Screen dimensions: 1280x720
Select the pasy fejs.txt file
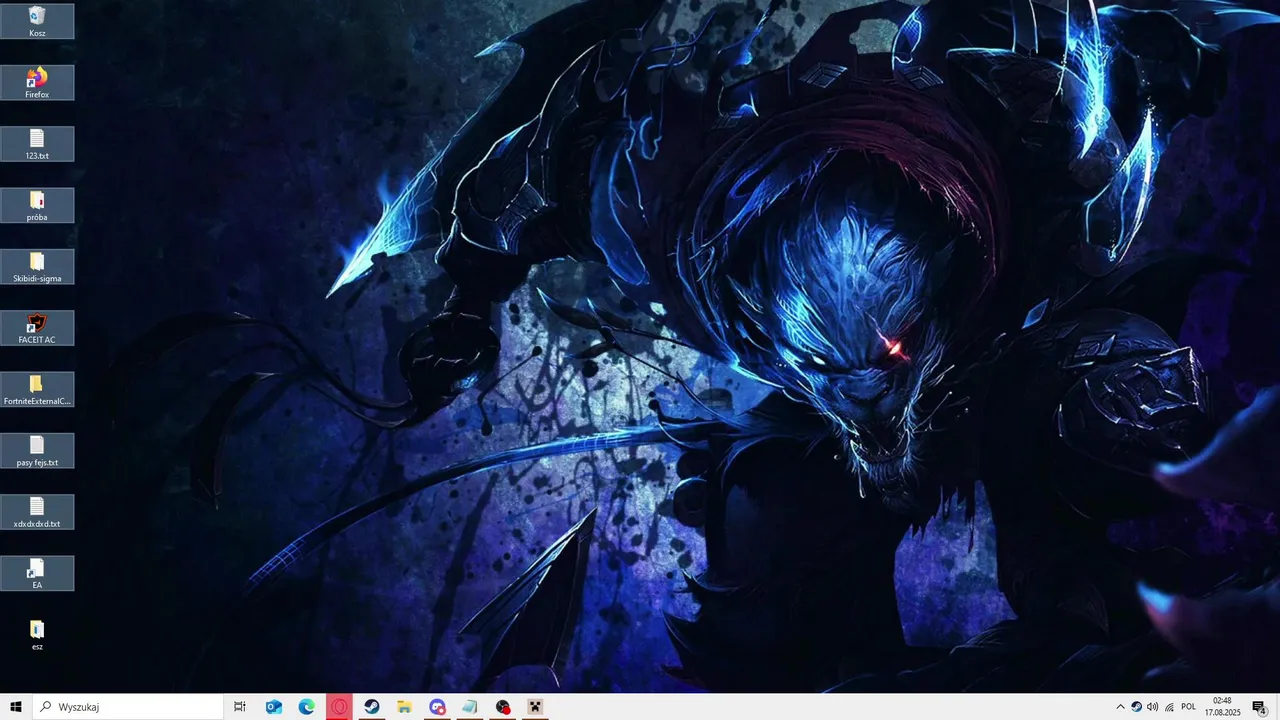[x=37, y=450]
